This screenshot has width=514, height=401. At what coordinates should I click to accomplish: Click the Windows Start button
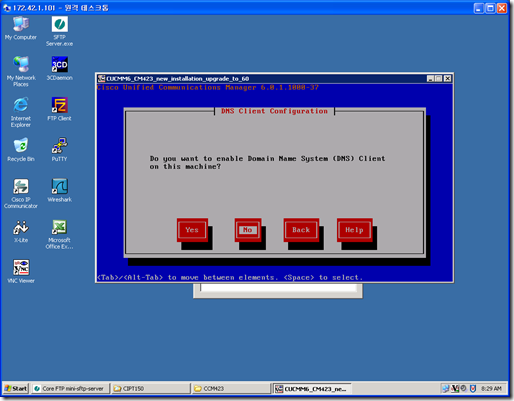coord(16,388)
